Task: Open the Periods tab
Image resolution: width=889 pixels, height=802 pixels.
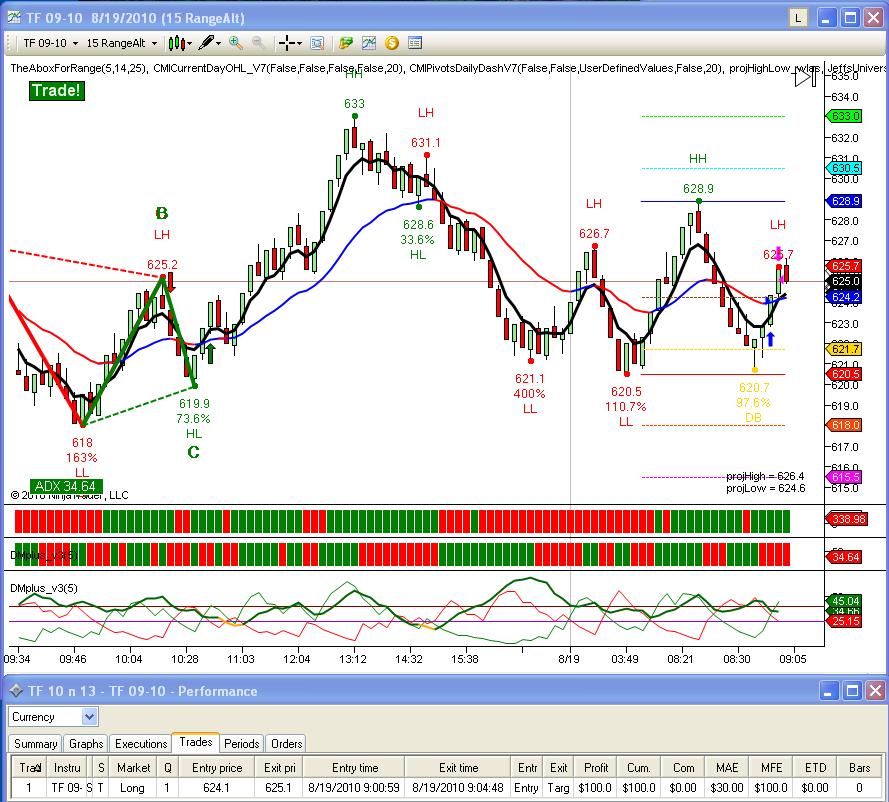Action: pos(242,744)
